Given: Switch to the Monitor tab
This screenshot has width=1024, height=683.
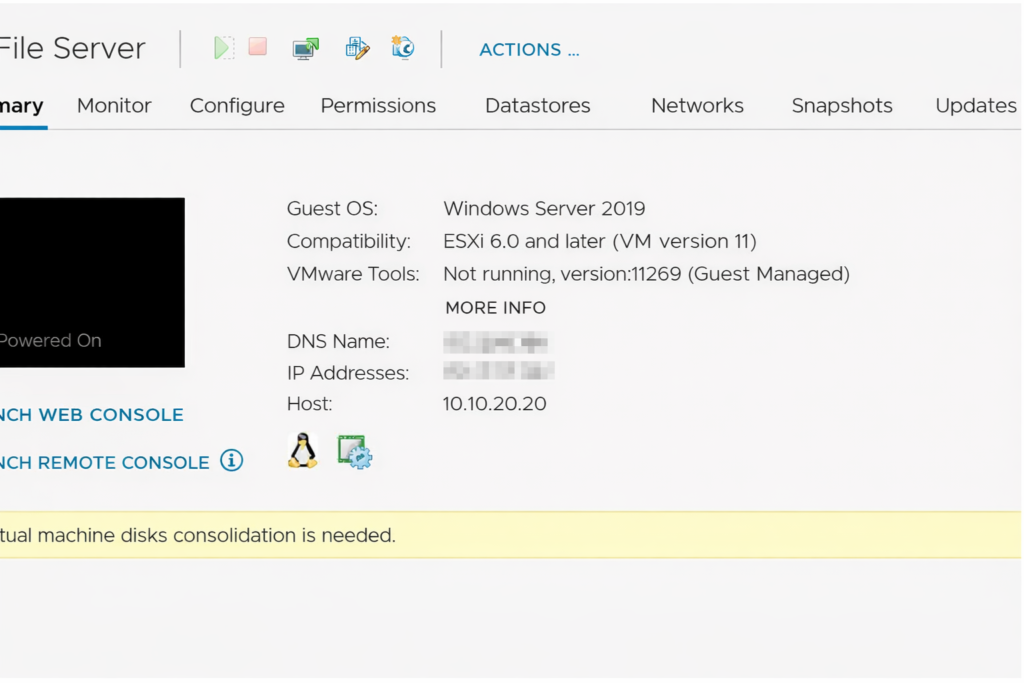Looking at the screenshot, I should [x=114, y=106].
